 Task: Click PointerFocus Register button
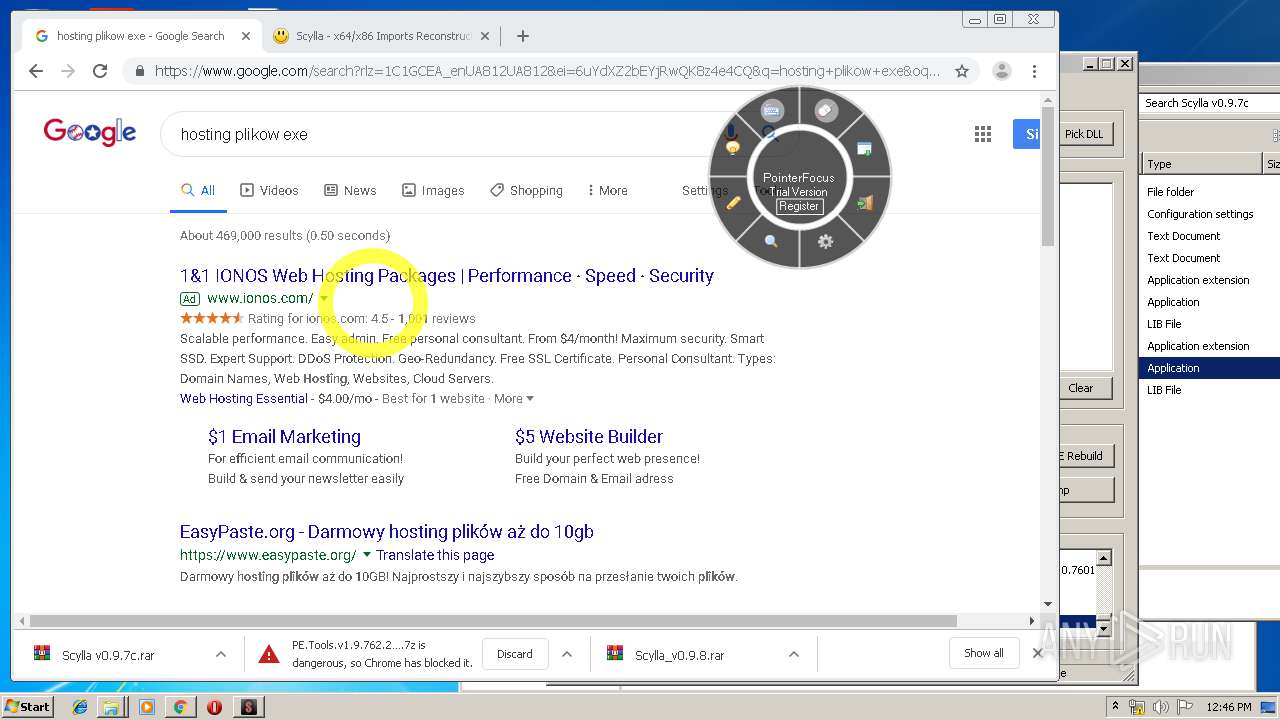[799, 206]
